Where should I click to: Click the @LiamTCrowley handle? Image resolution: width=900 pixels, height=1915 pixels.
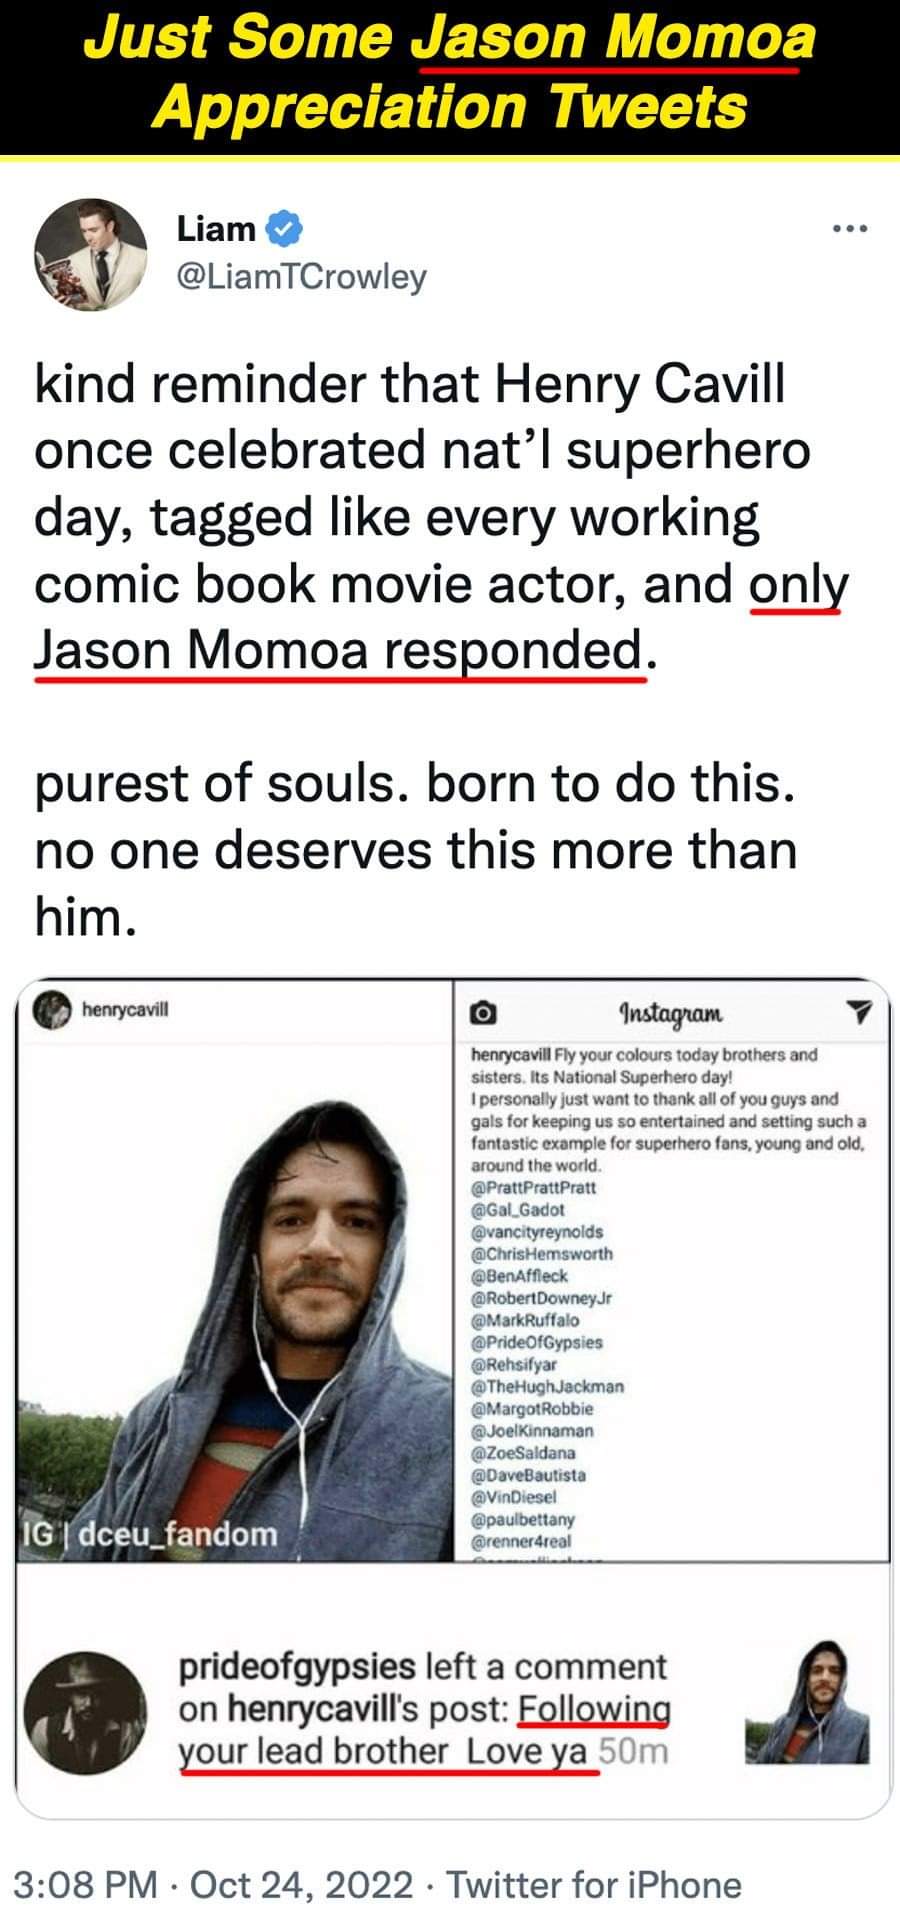coord(301,276)
